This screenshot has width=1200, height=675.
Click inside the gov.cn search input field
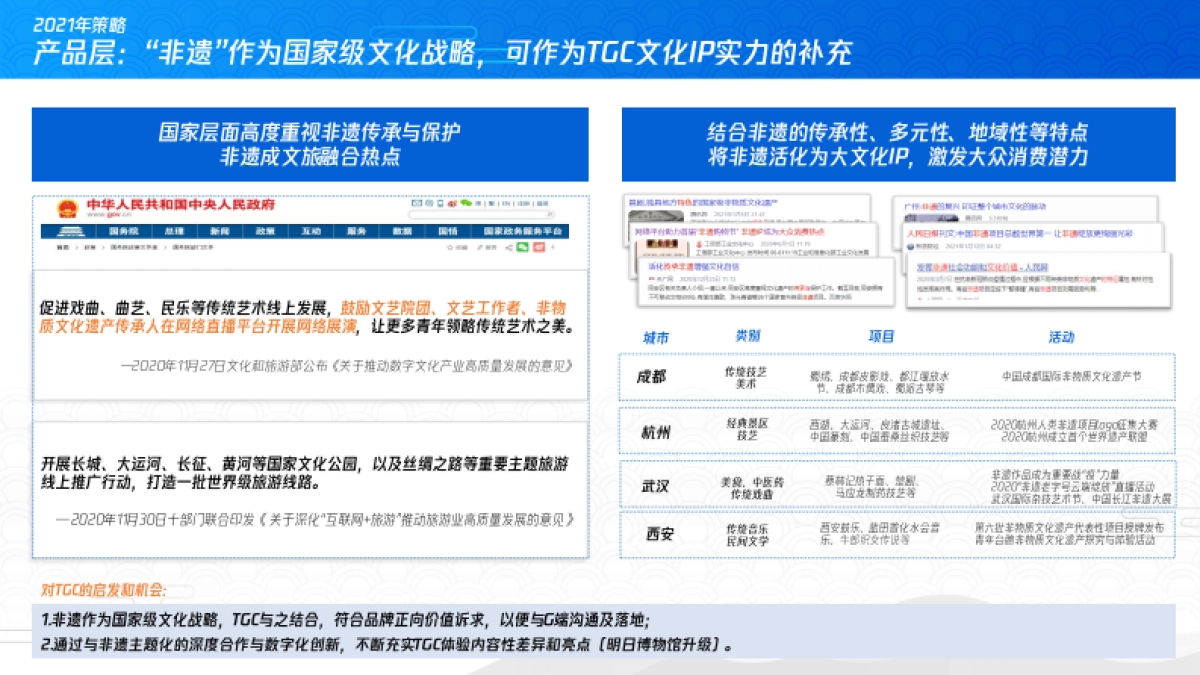480,214
